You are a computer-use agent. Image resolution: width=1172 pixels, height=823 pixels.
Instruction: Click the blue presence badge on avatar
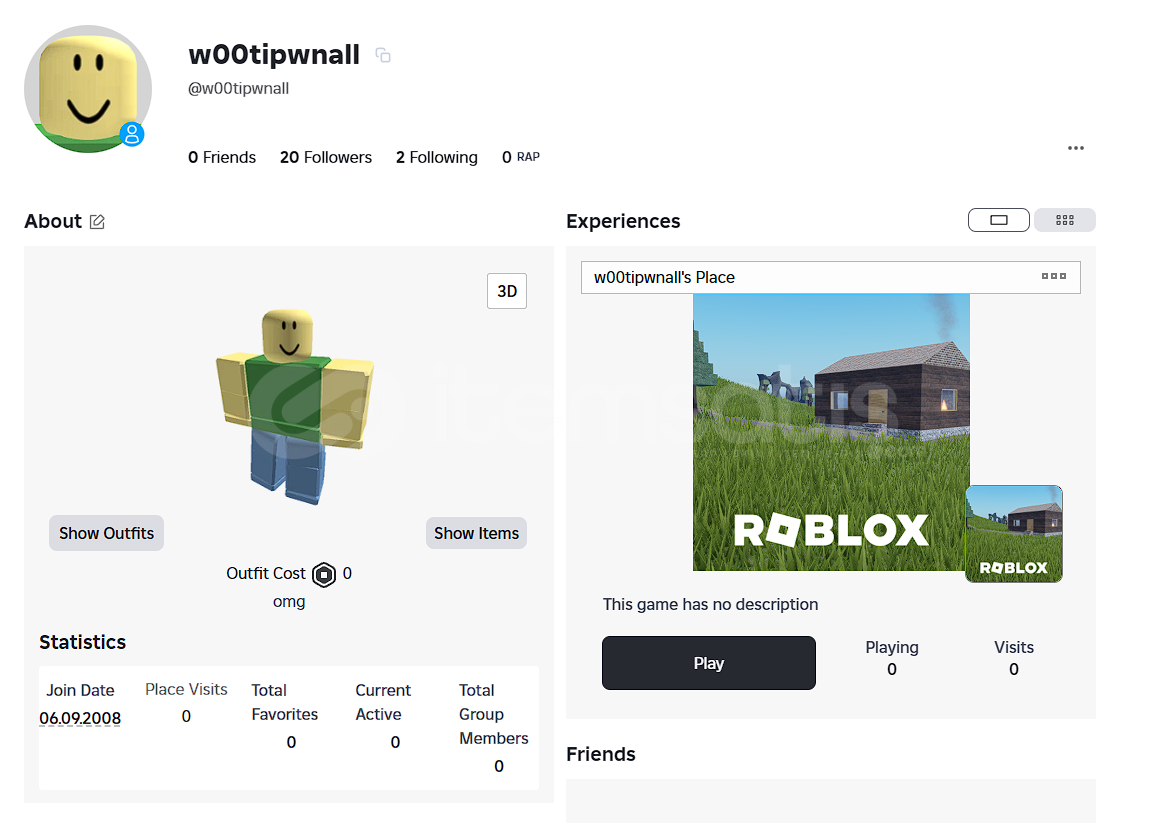click(132, 135)
